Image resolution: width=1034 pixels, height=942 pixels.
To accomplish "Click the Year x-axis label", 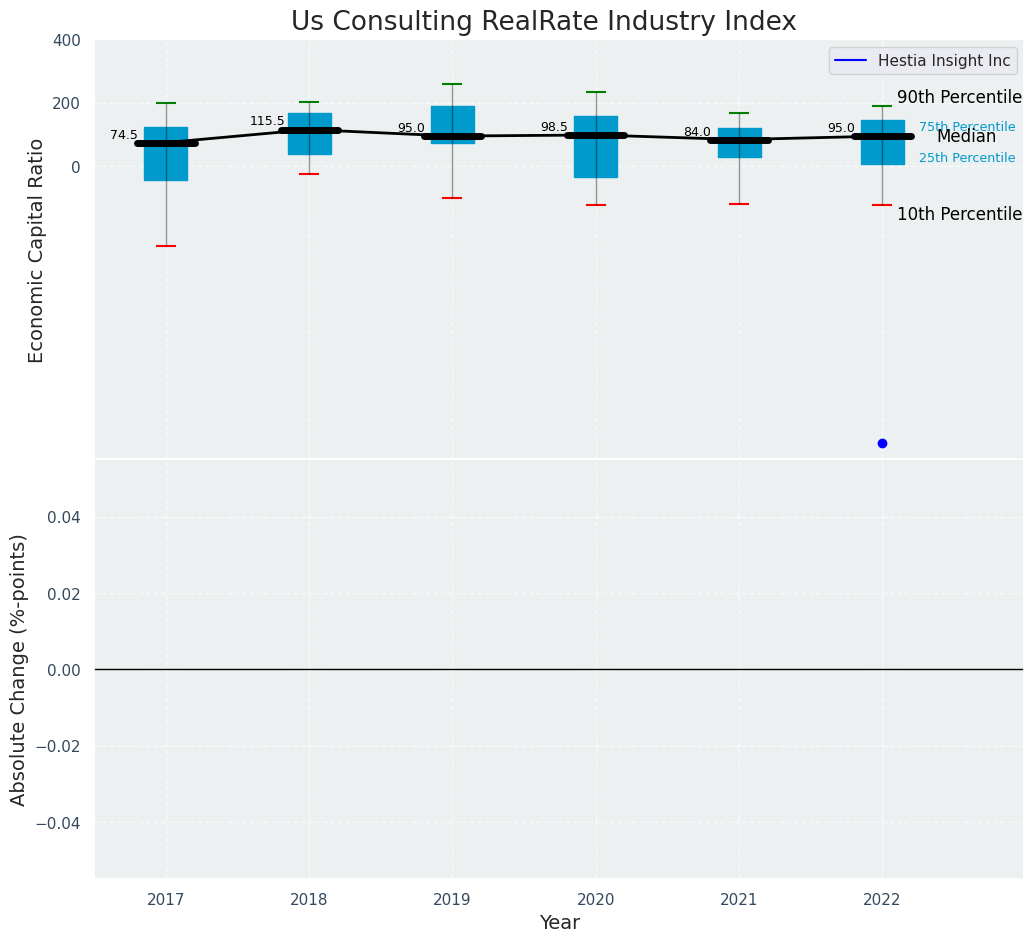I will coord(559,922).
